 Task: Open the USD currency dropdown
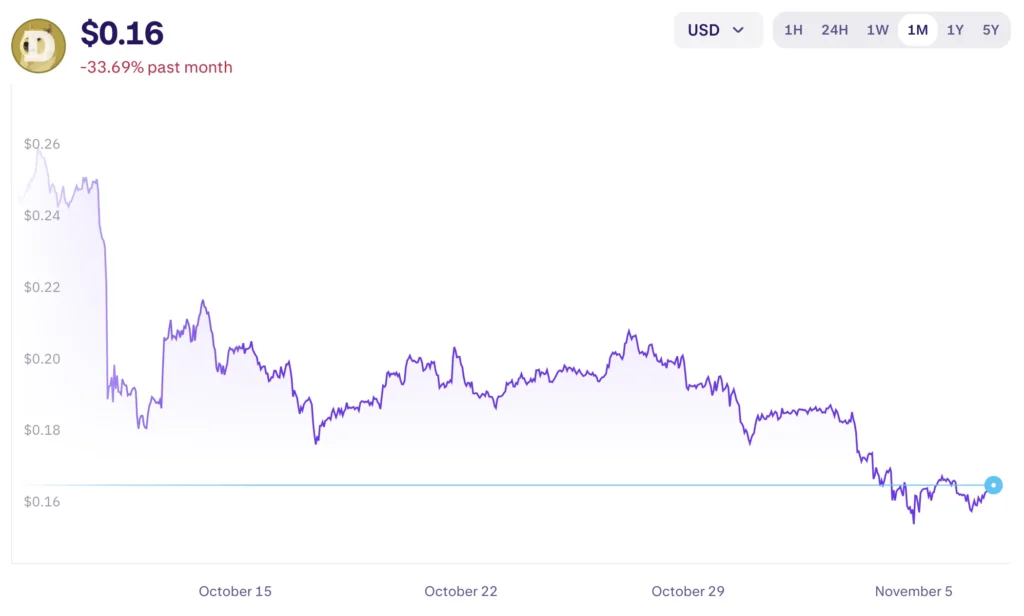point(717,30)
